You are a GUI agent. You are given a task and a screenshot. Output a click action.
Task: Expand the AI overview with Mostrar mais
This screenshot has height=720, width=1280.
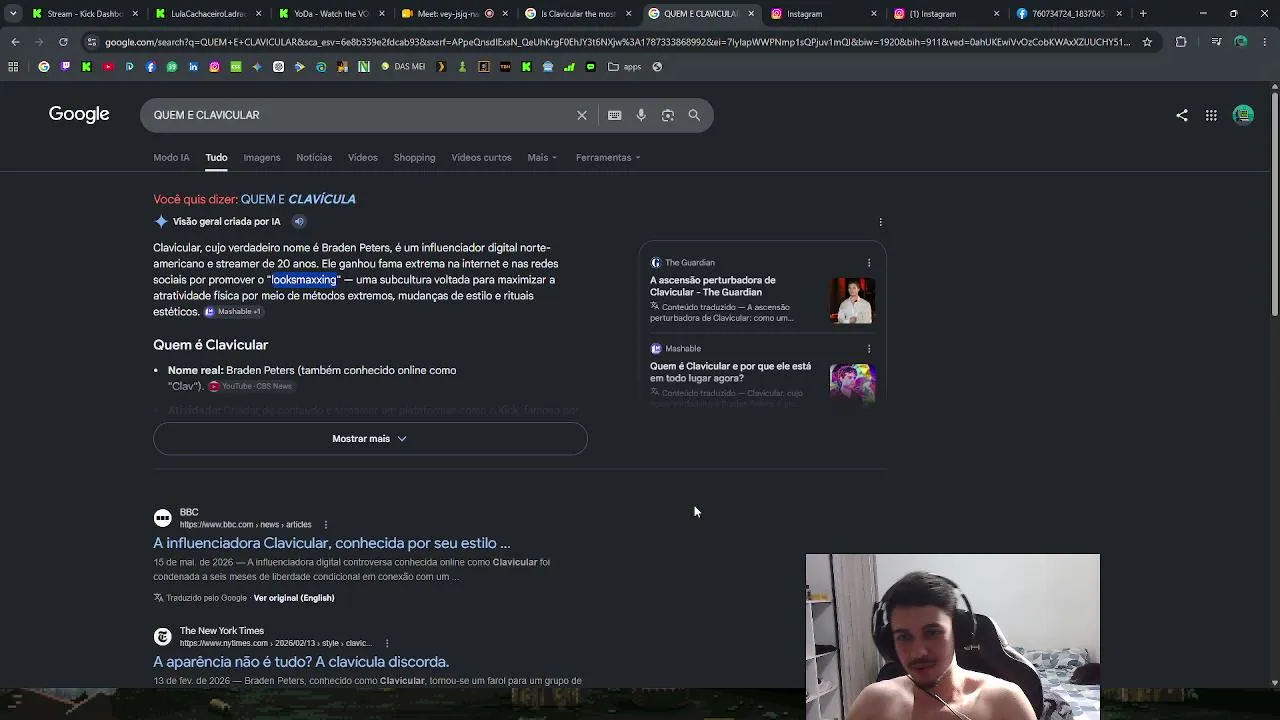coord(370,439)
